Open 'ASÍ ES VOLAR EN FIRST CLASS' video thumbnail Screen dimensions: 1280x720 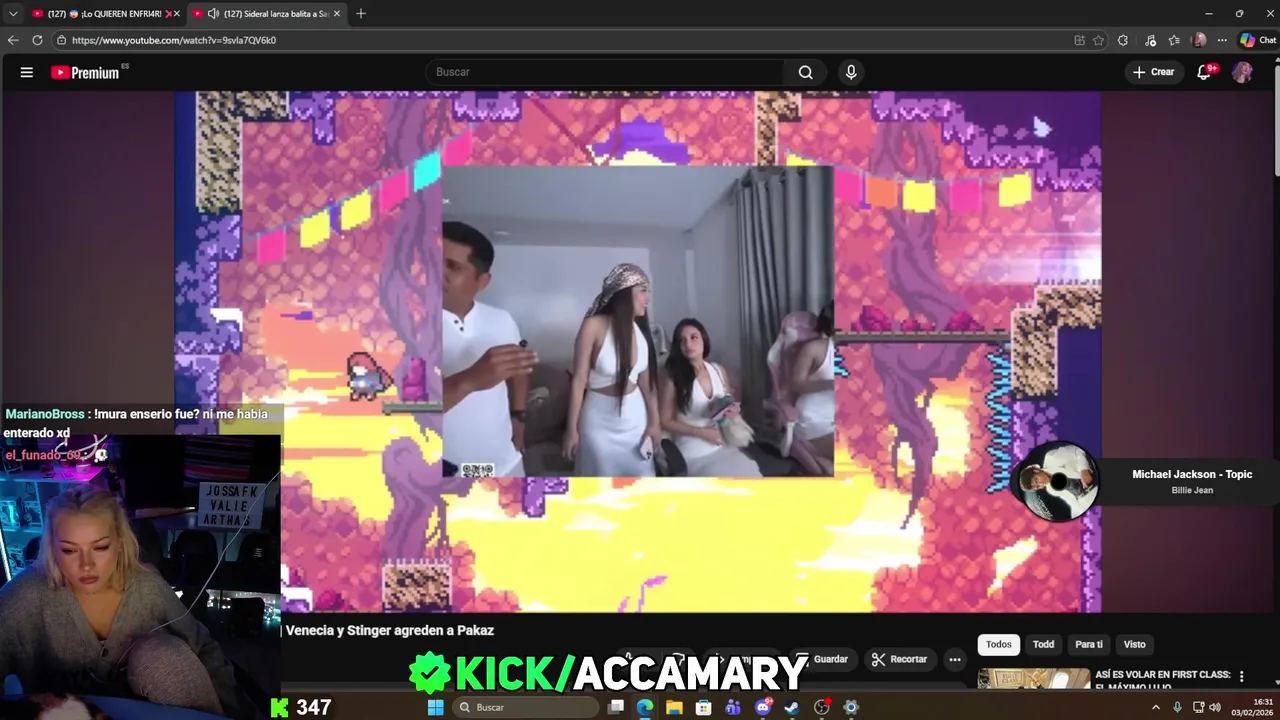(1034, 678)
